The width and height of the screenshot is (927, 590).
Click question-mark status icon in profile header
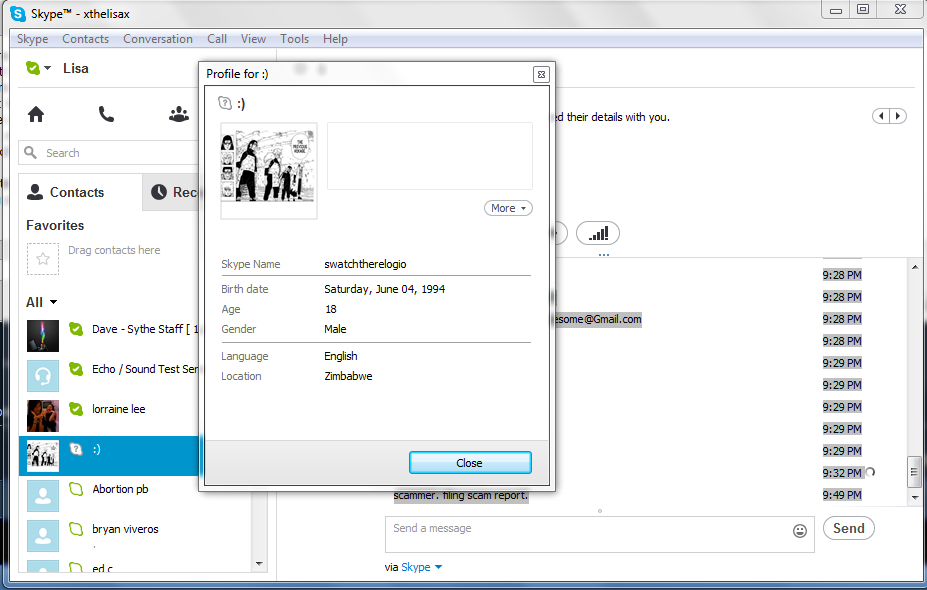pyautogui.click(x=225, y=103)
